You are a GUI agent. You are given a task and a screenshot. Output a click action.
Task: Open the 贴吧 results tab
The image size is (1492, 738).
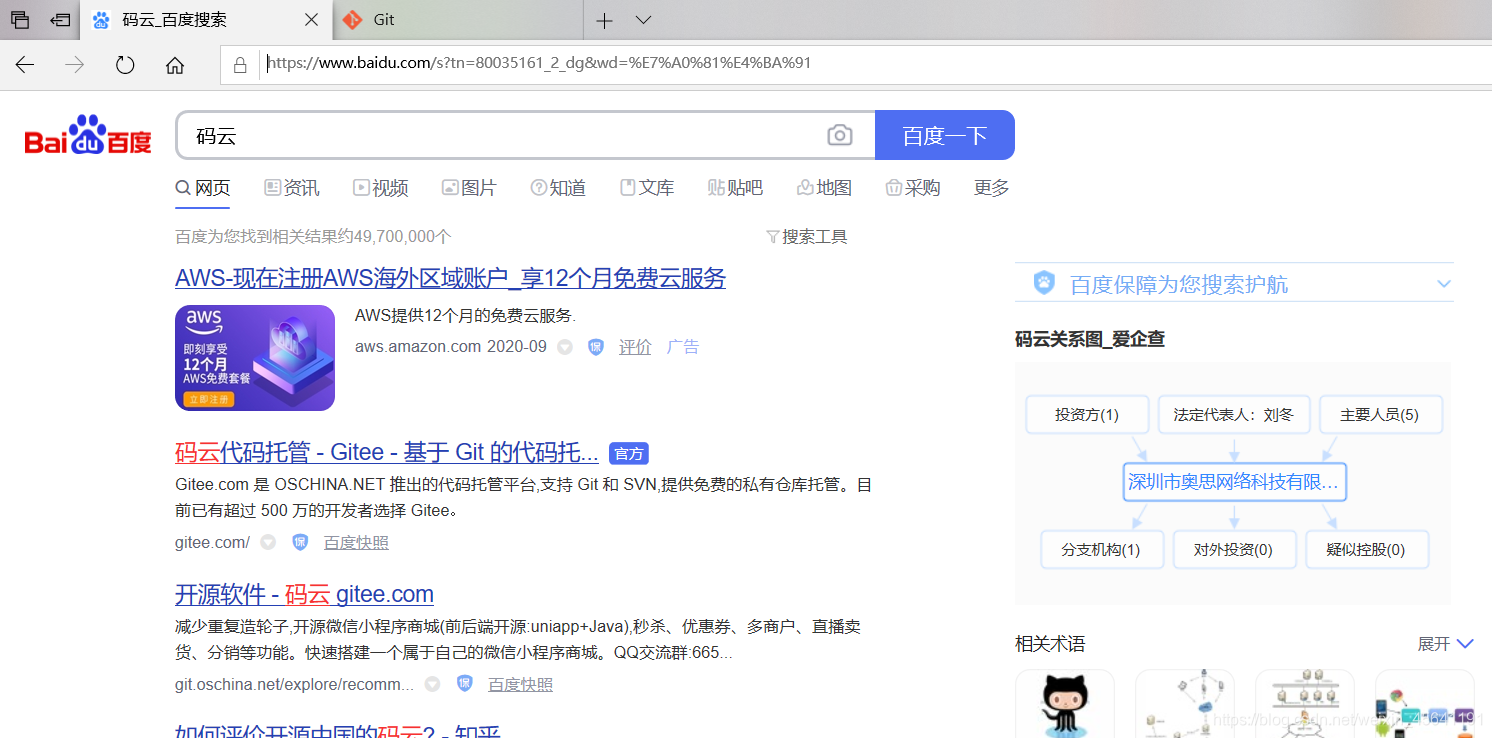point(735,188)
